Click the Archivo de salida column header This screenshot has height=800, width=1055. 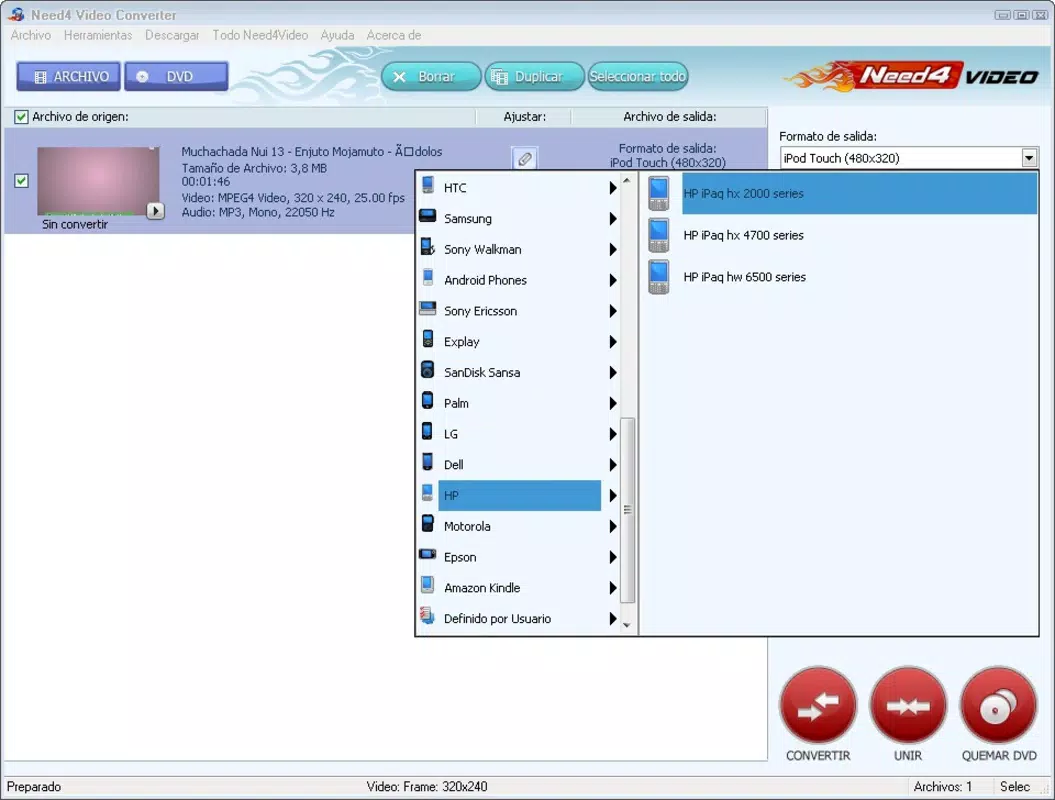click(x=669, y=116)
